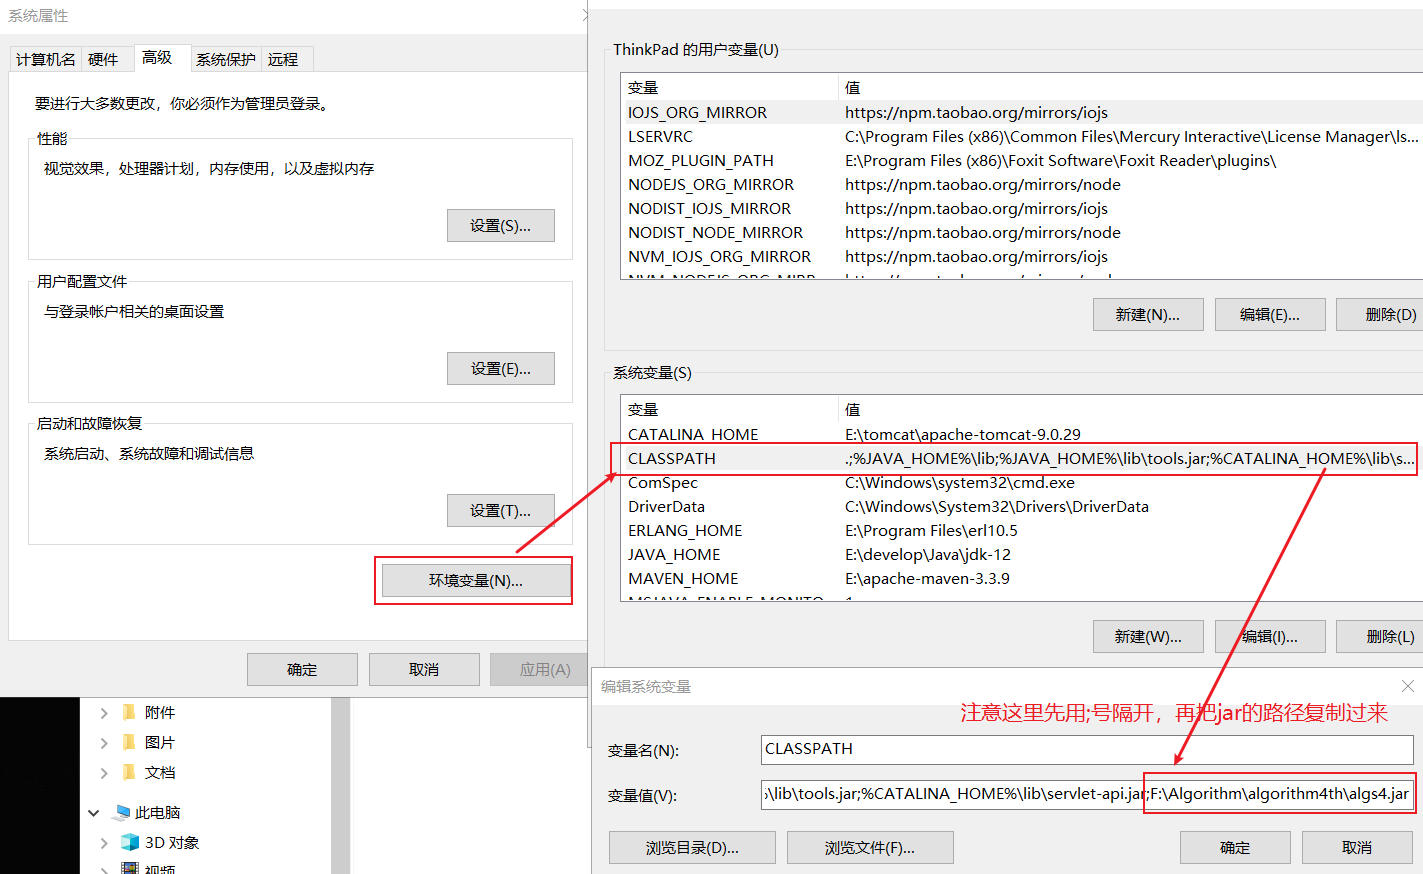Screen dimensions: 1423x874
Task: Click 新建(W)... for system variables
Action: coord(1148,636)
